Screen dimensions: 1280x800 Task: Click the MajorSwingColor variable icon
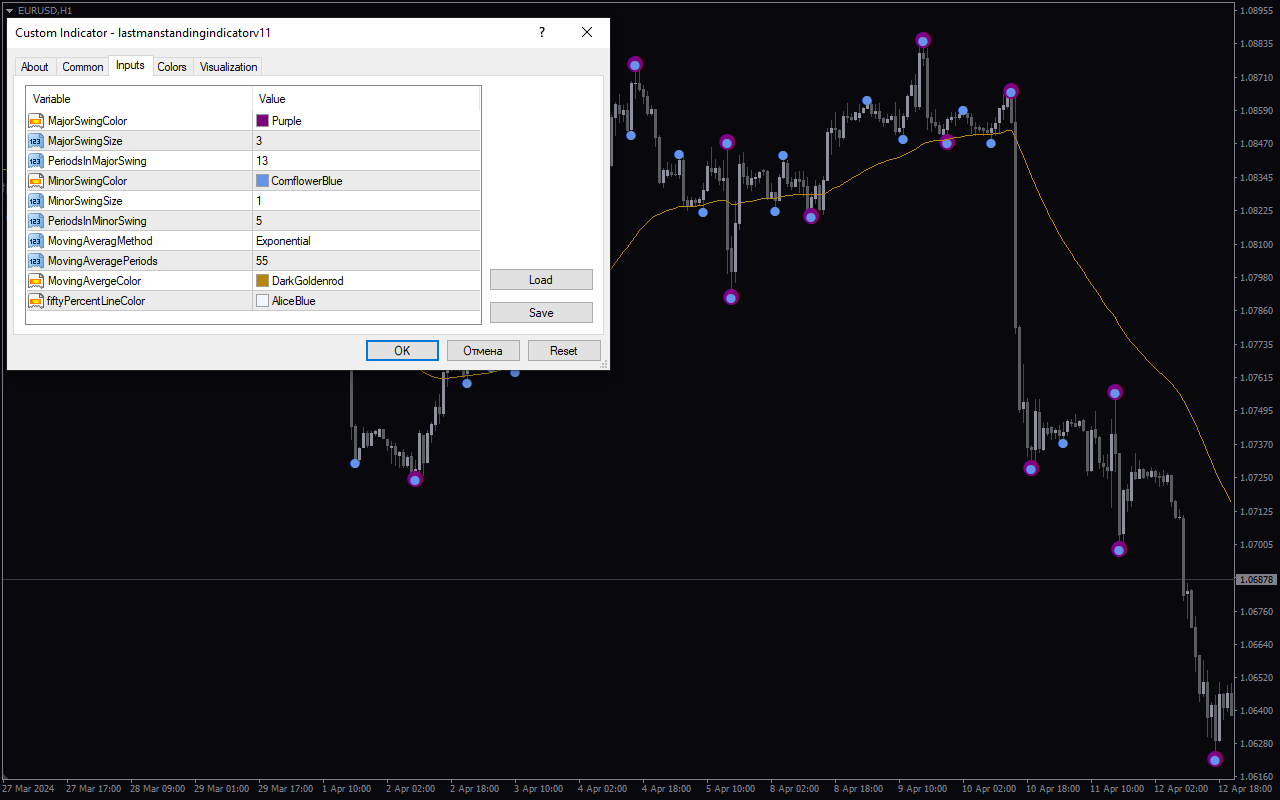point(36,121)
